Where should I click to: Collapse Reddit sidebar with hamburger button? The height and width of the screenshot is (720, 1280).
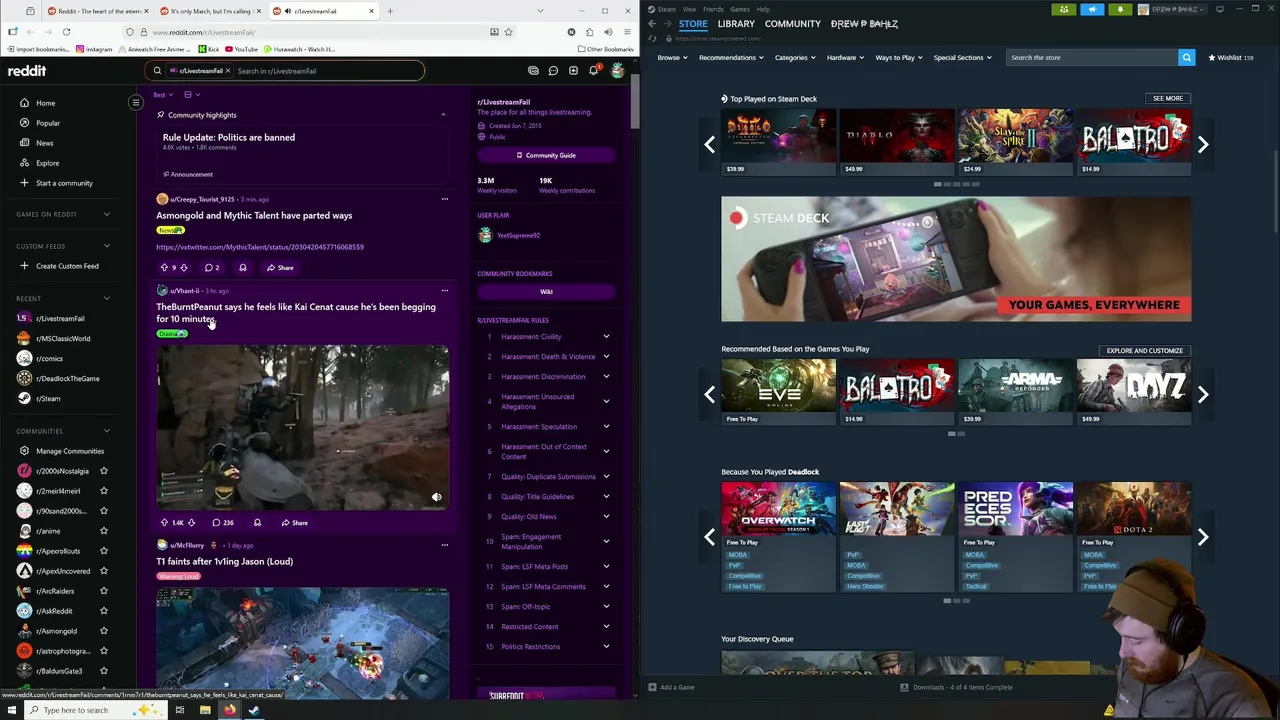click(x=136, y=102)
